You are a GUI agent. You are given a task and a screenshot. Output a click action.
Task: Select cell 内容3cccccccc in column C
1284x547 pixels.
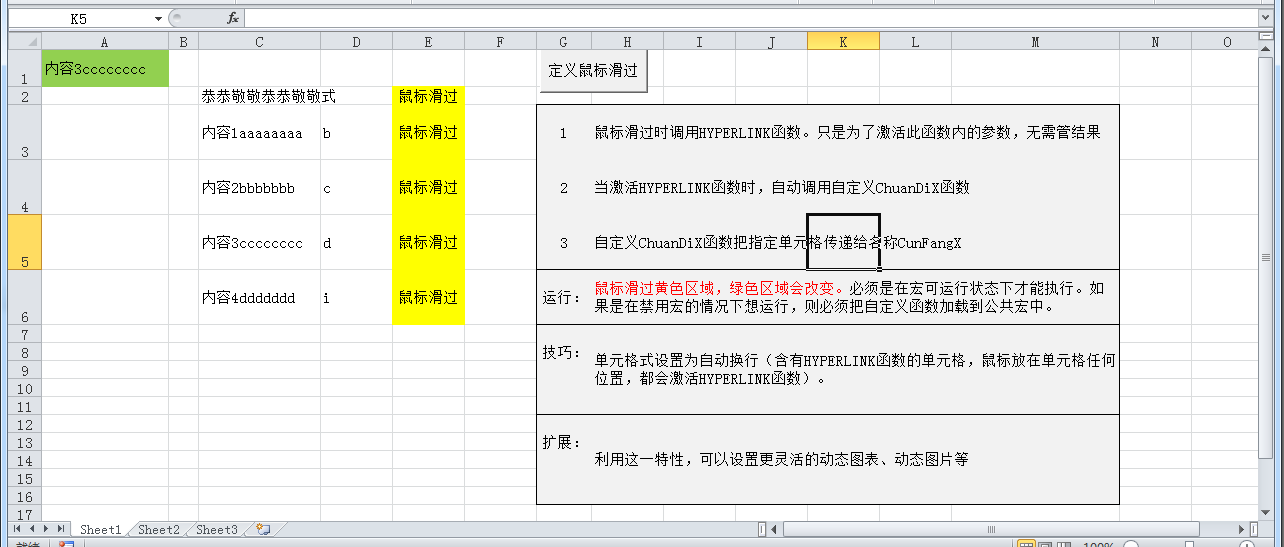pyautogui.click(x=259, y=242)
